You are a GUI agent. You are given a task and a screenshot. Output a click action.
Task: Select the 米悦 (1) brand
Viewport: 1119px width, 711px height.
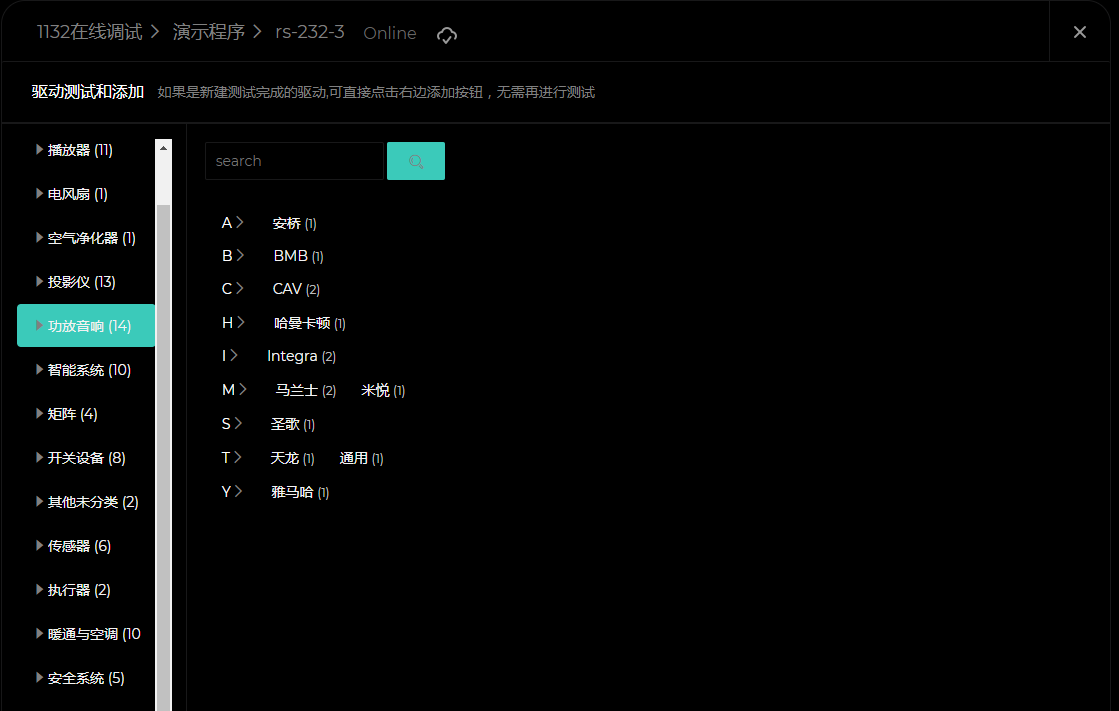pos(383,390)
